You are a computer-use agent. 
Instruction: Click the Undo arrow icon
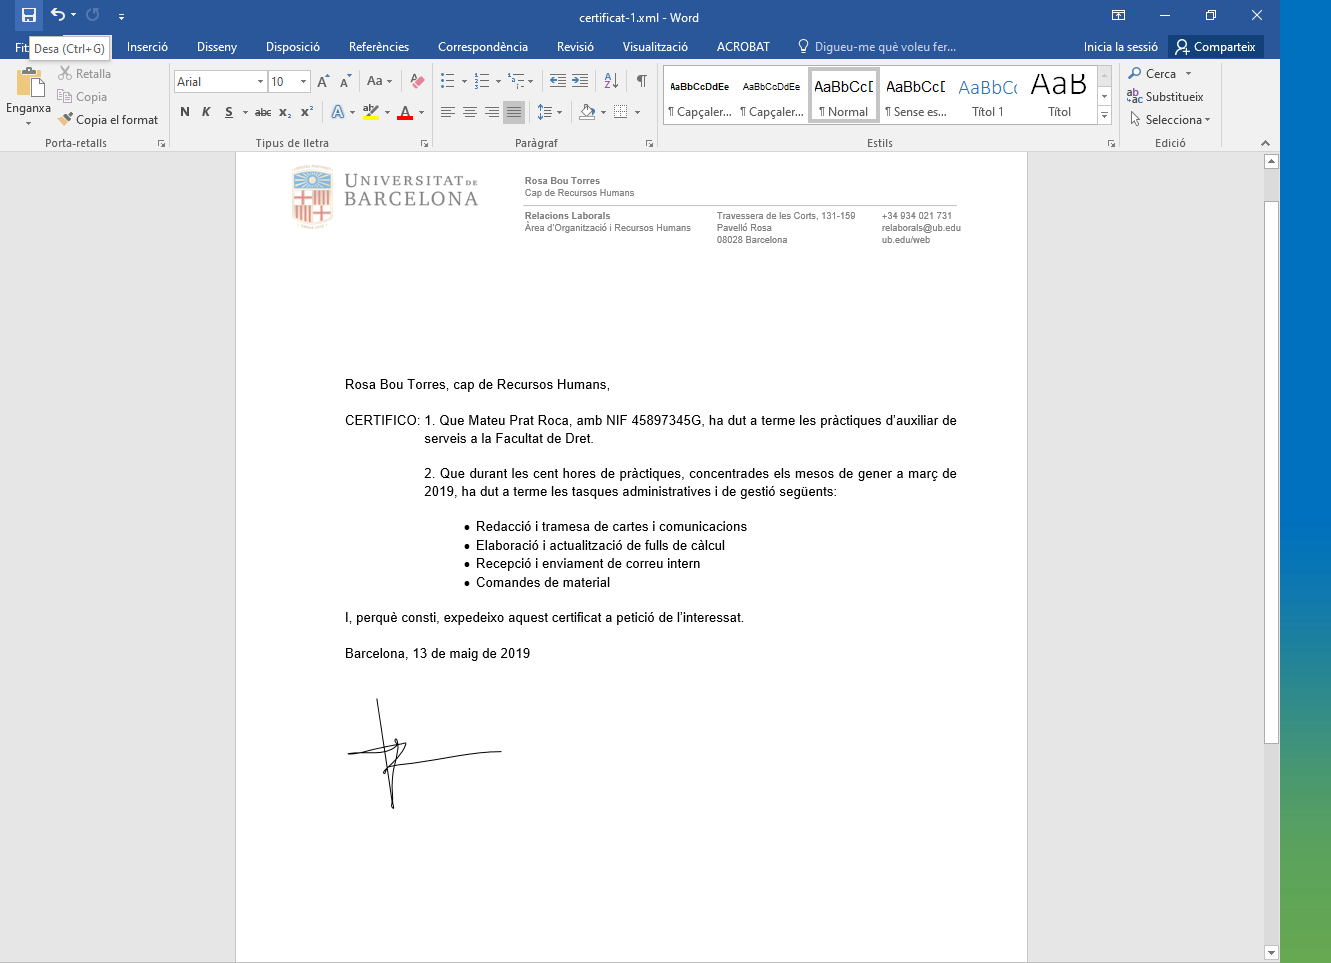pyautogui.click(x=58, y=15)
